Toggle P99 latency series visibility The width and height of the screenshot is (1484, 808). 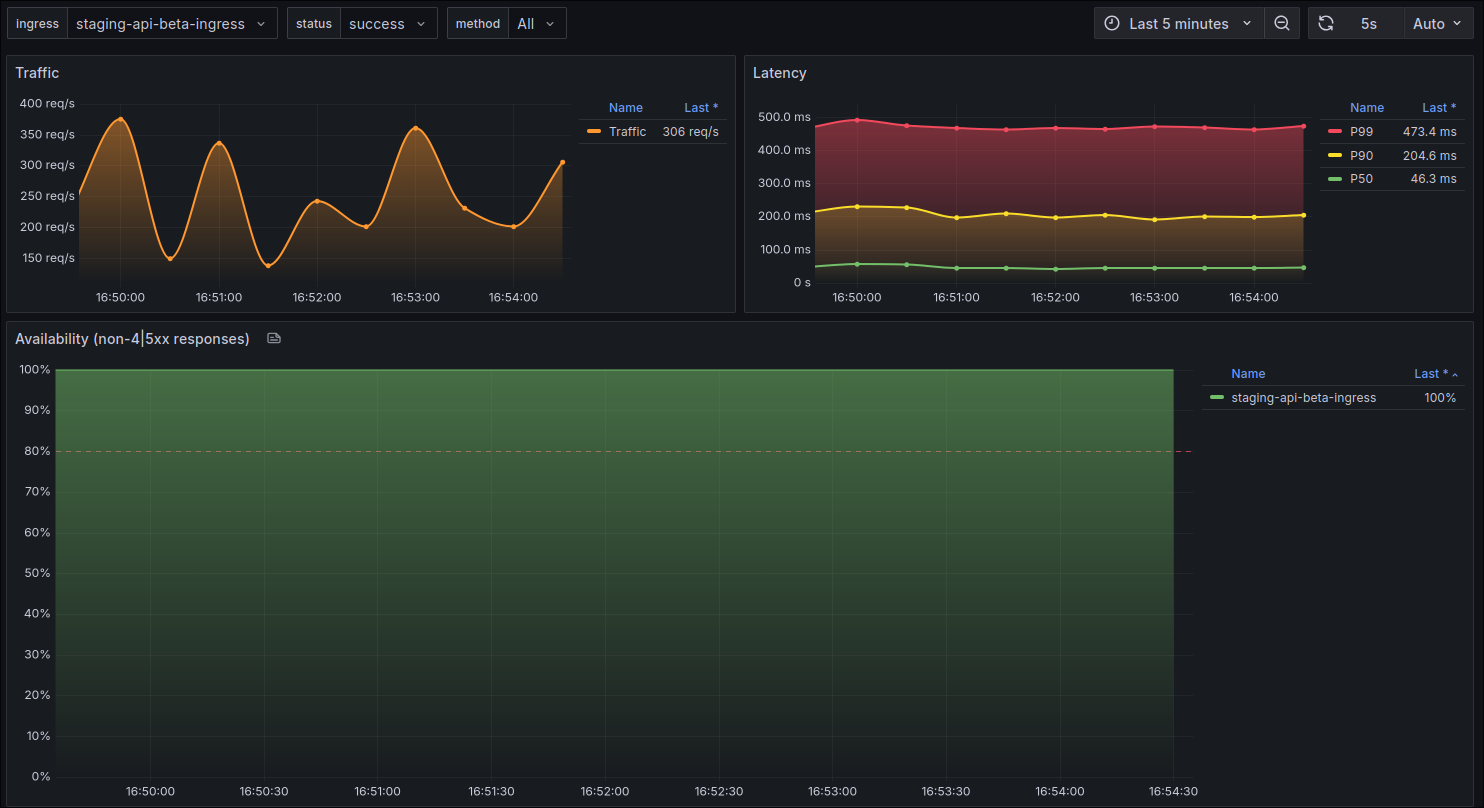(1361, 132)
